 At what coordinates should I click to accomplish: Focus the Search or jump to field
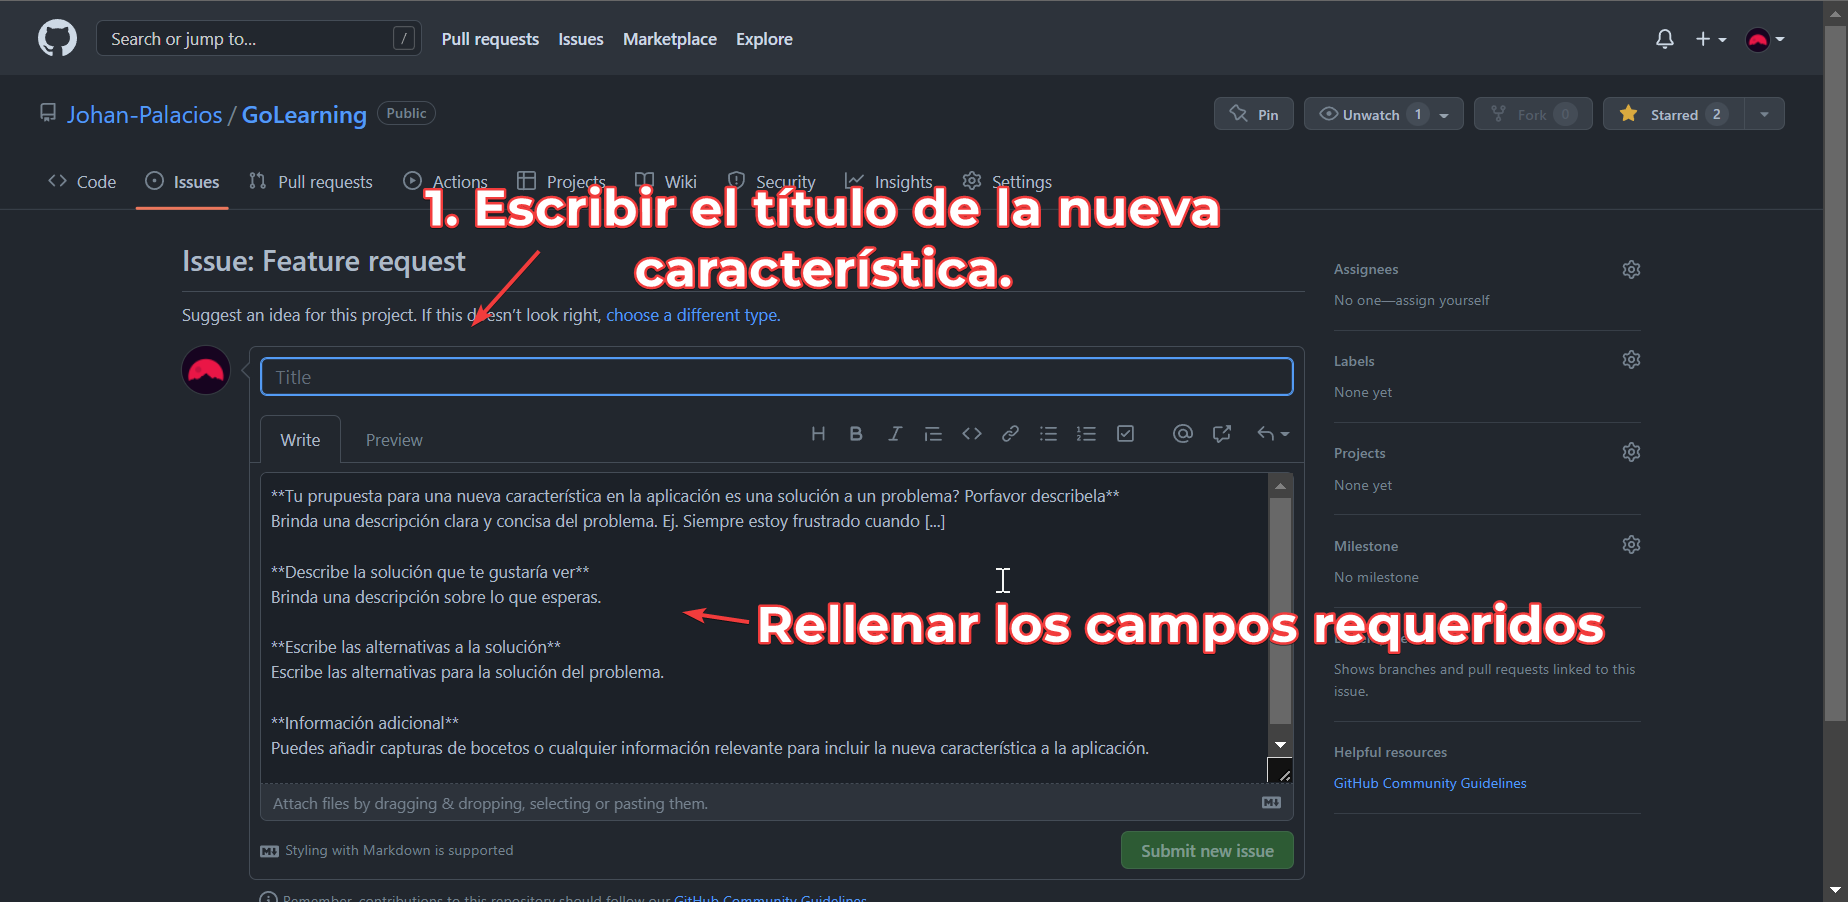pyautogui.click(x=258, y=39)
